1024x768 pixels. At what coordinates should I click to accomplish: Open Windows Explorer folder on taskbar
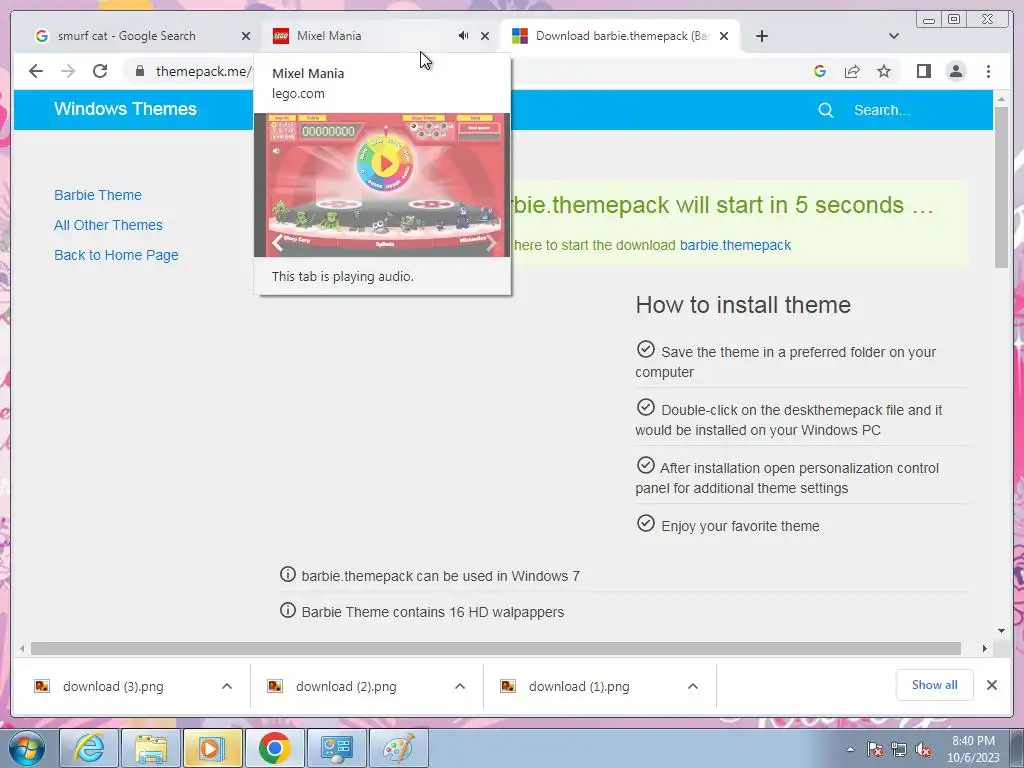click(x=151, y=748)
